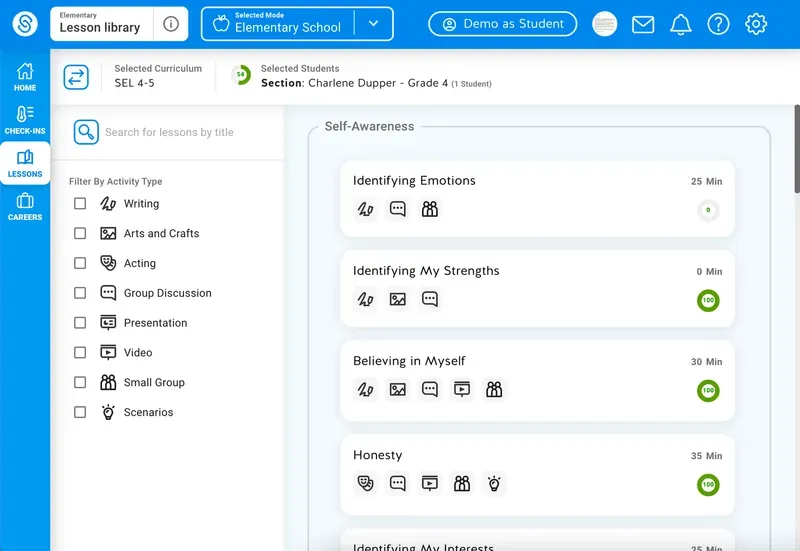The height and width of the screenshot is (551, 800).
Task: Click the 30 Min label on Believing in Myself
Action: (x=707, y=362)
